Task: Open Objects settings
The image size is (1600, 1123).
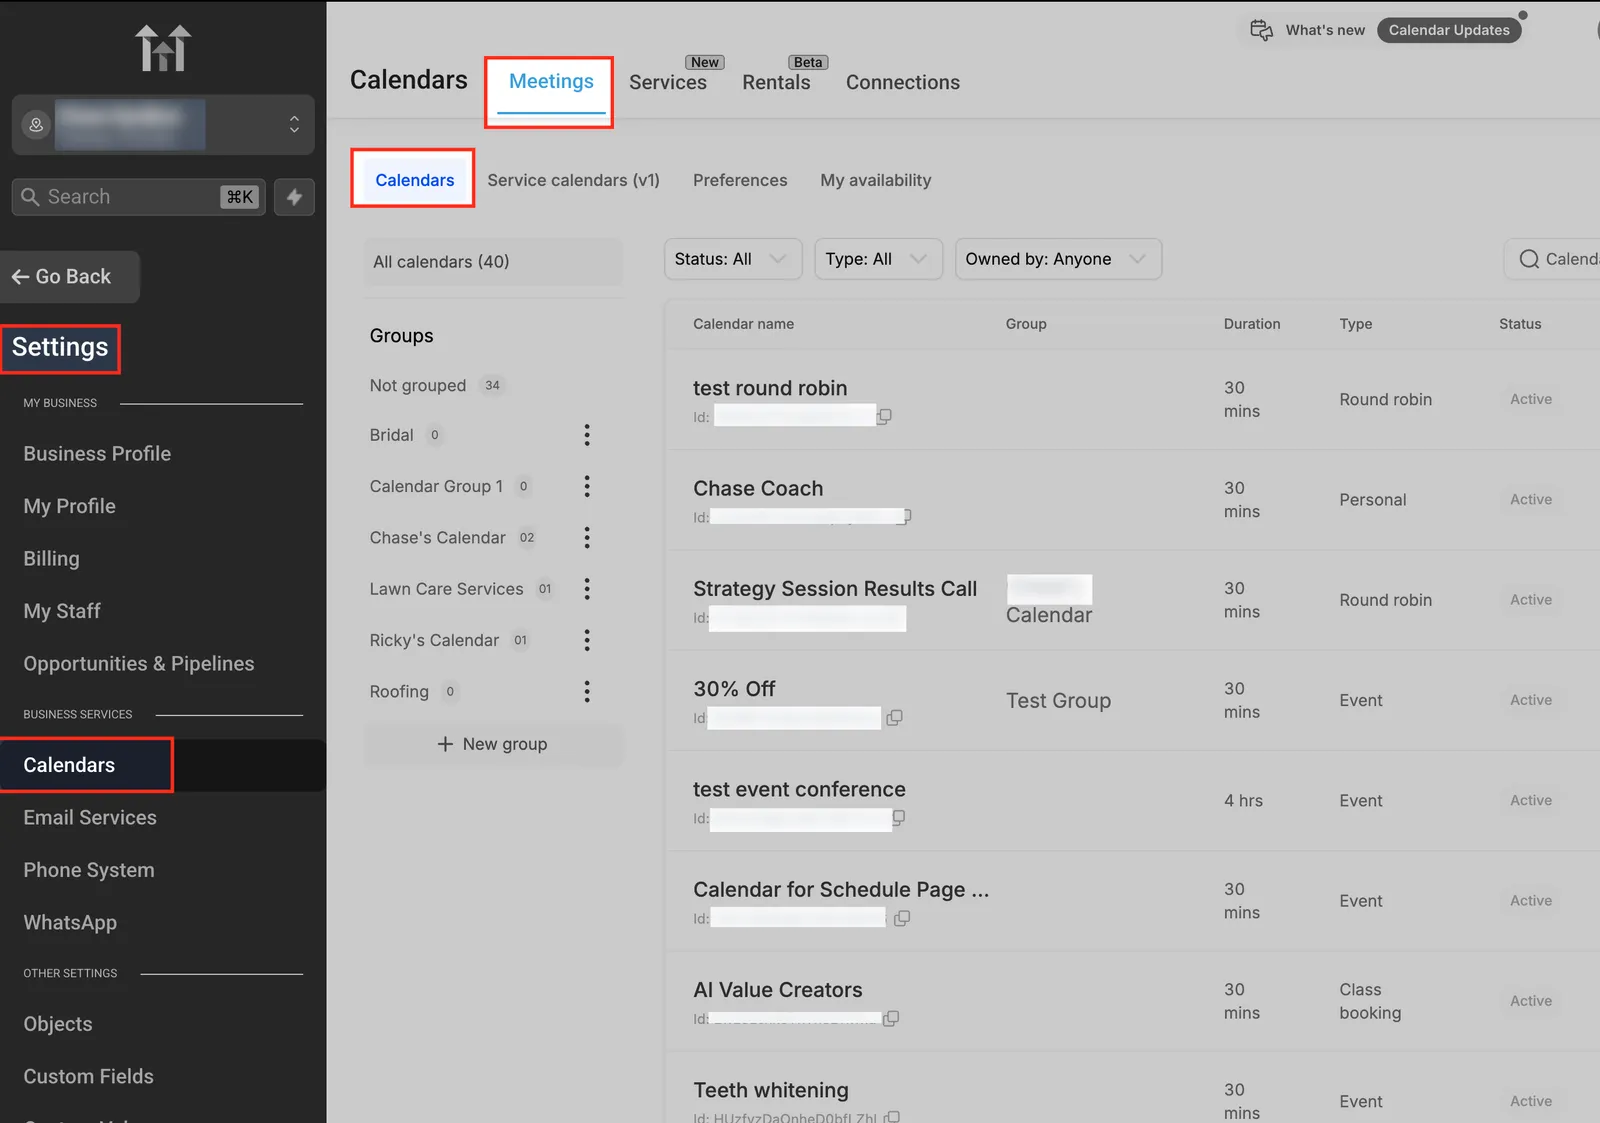Action: coord(58,1024)
